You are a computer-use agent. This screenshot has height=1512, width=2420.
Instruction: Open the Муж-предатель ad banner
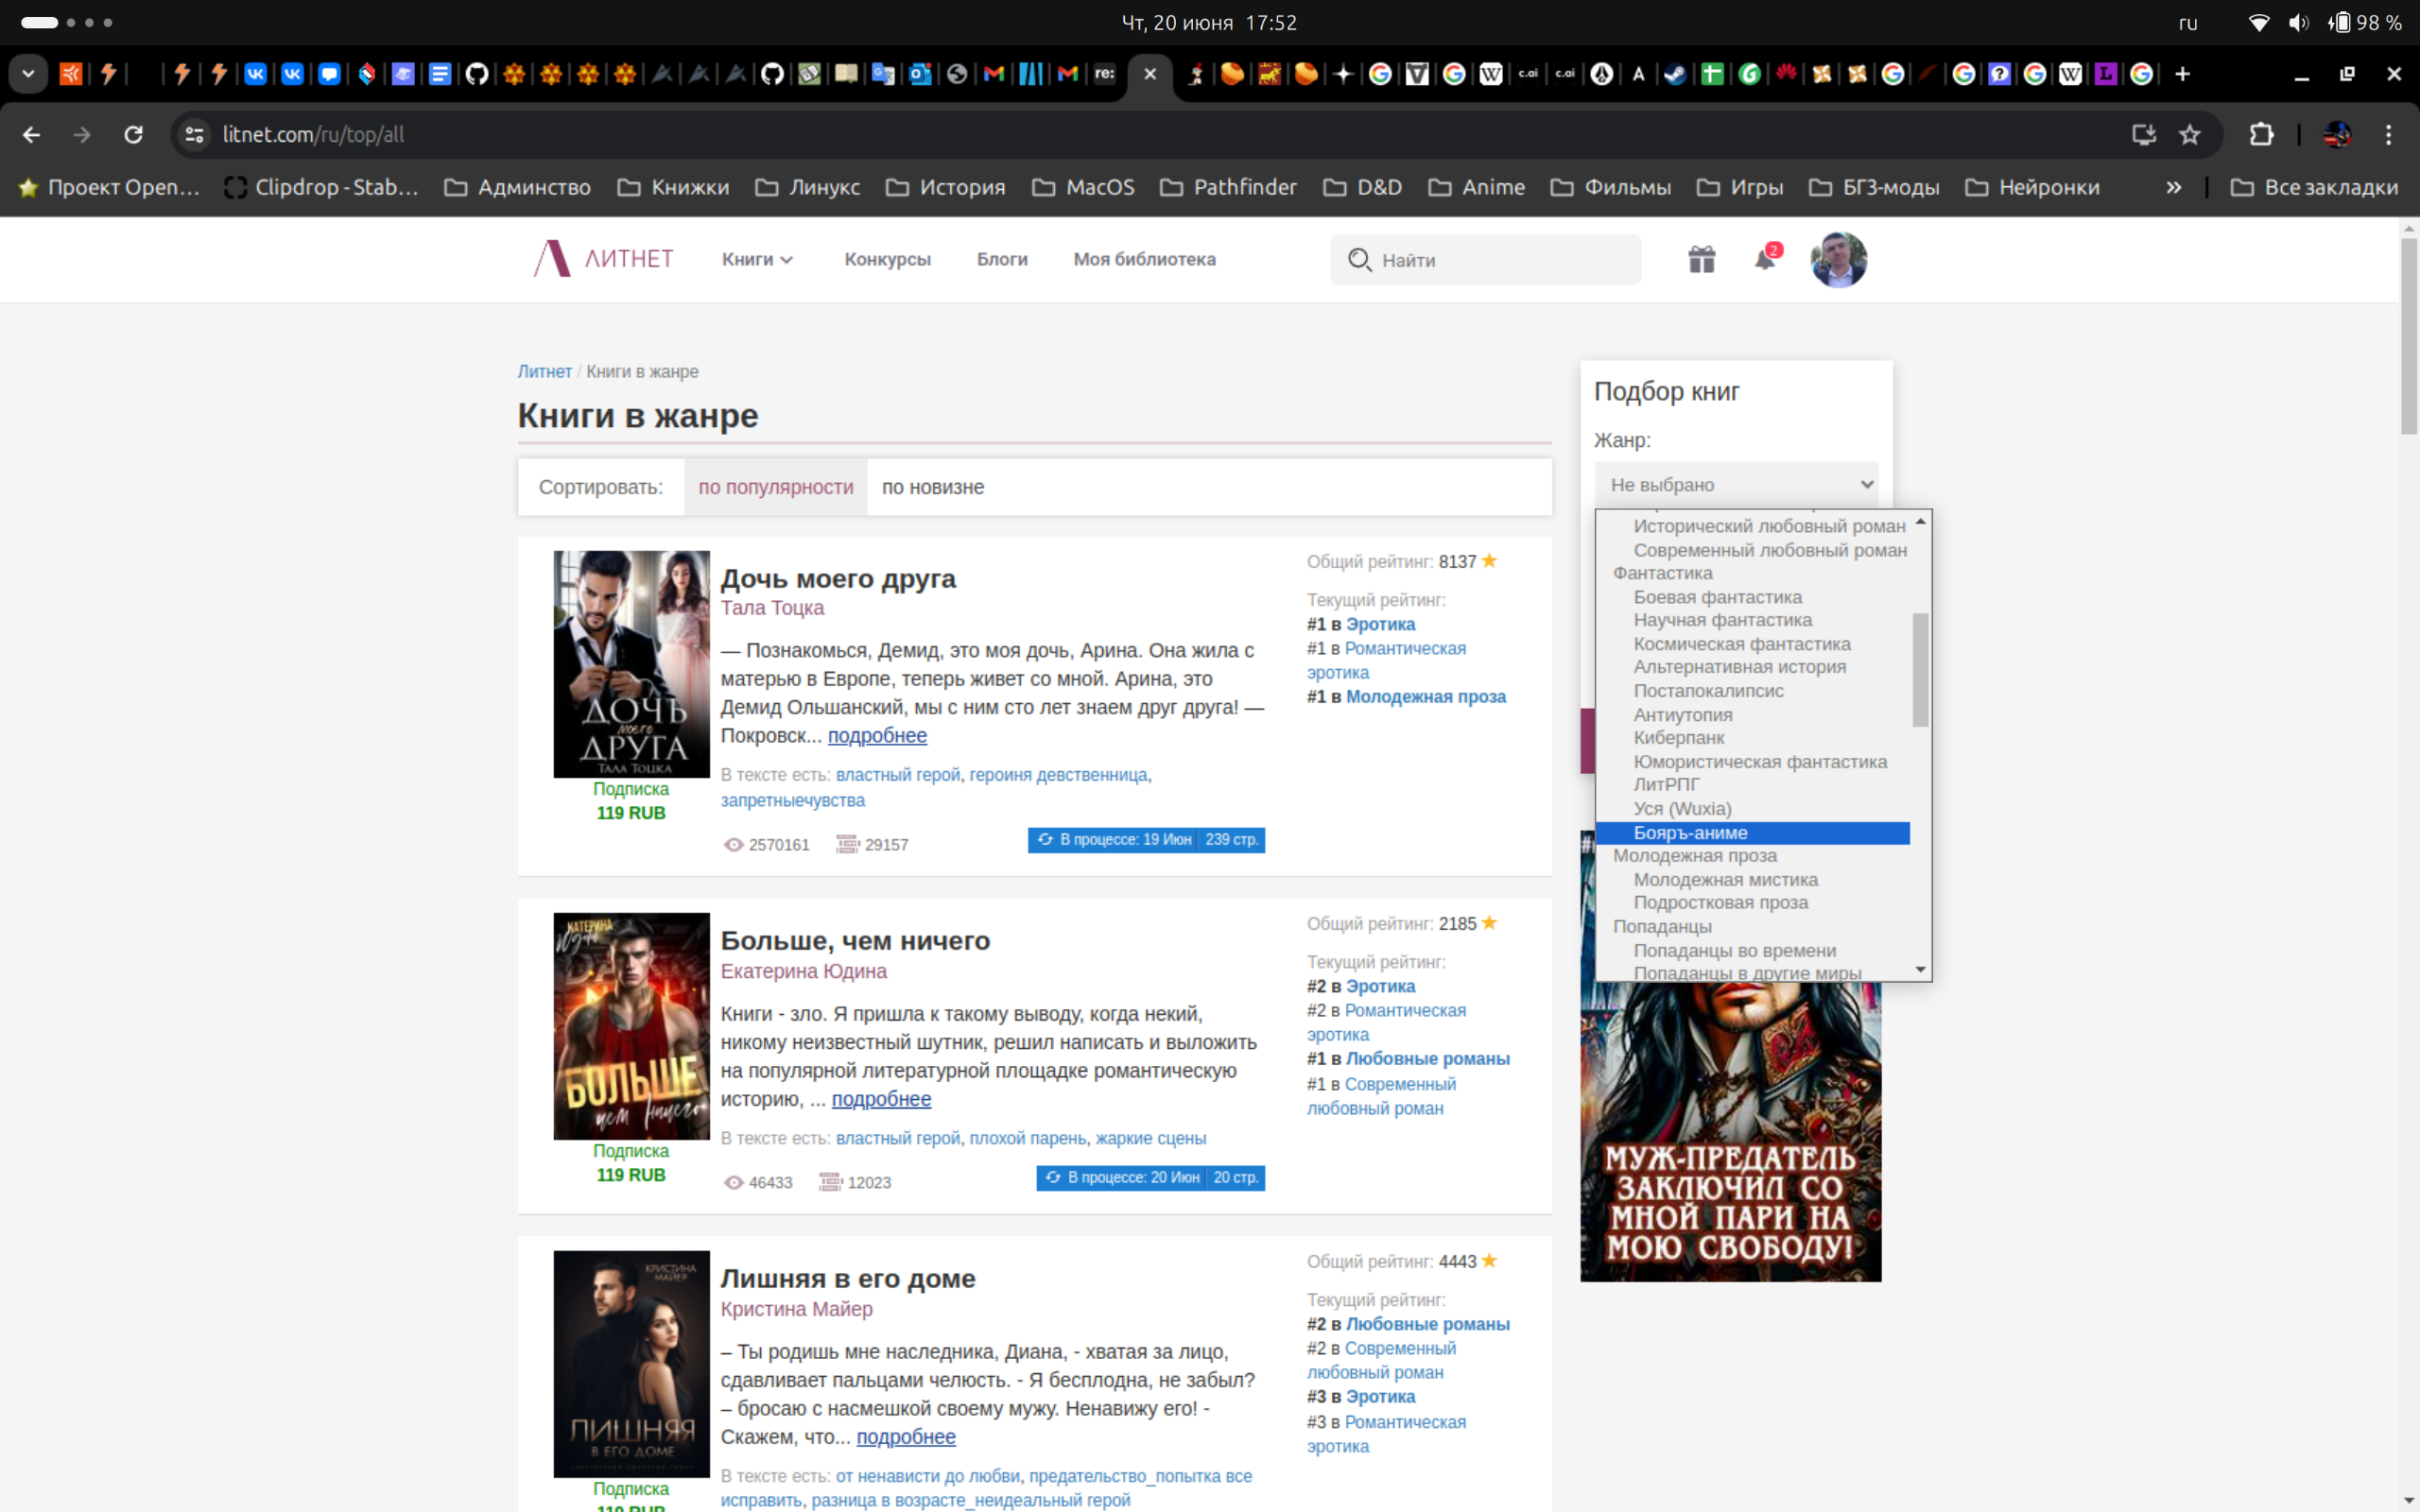1730,1131
